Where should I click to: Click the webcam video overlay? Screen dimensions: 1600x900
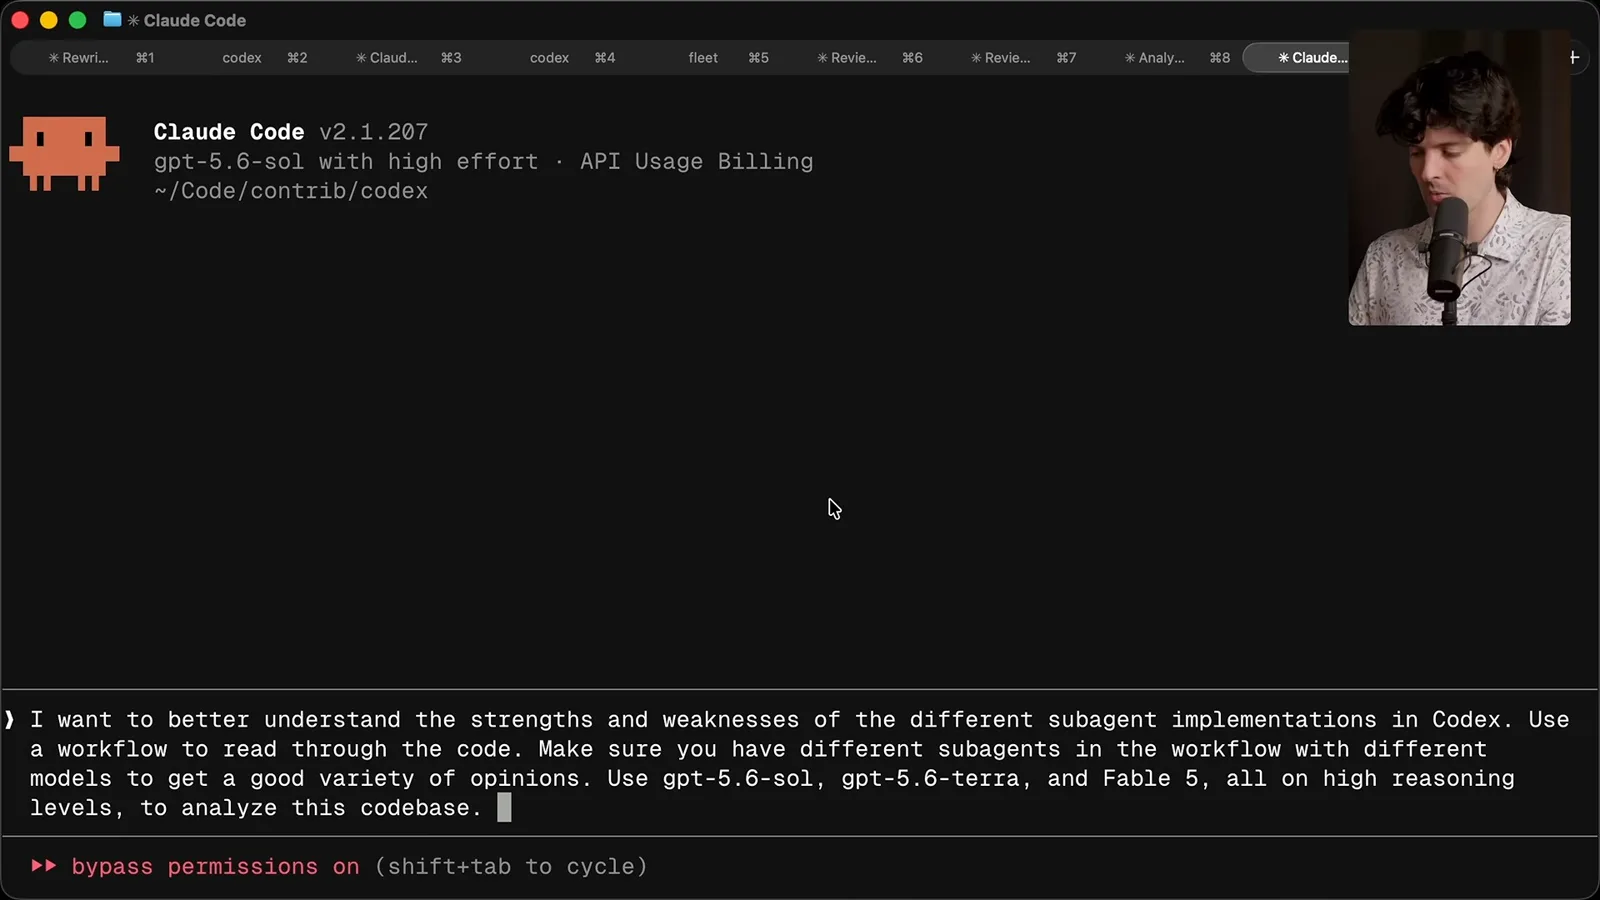1459,178
